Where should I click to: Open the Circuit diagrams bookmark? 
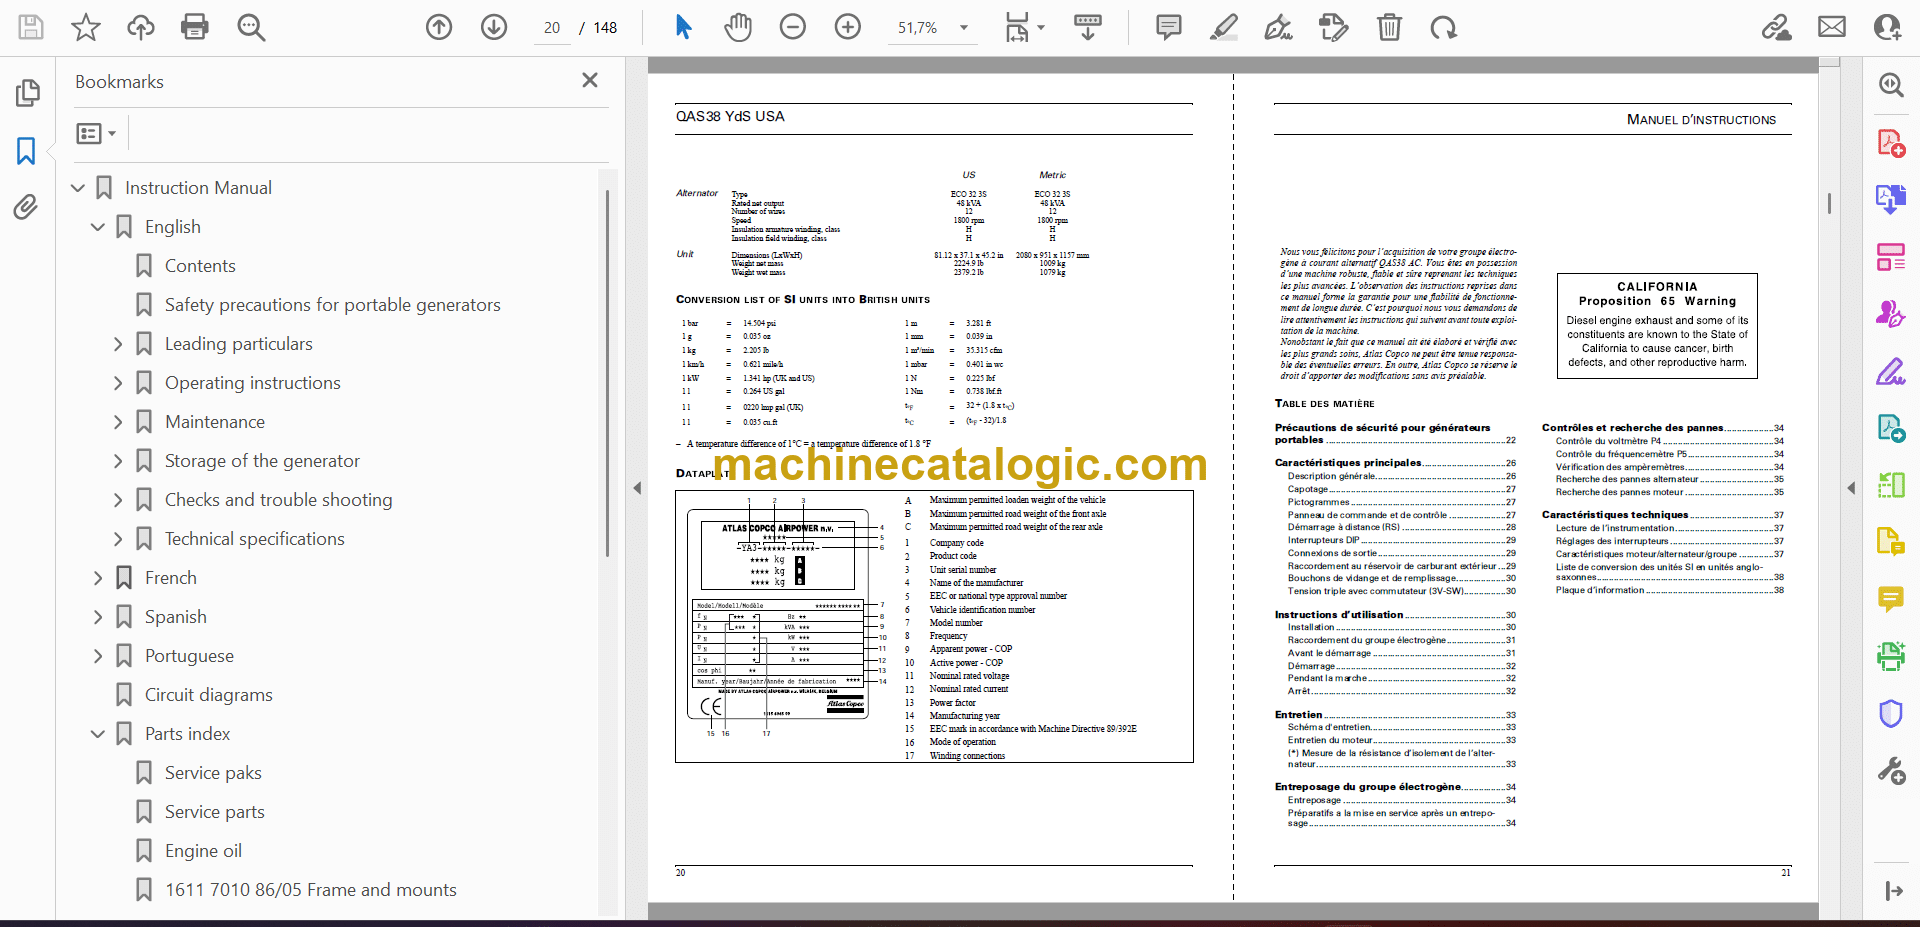pyautogui.click(x=208, y=695)
